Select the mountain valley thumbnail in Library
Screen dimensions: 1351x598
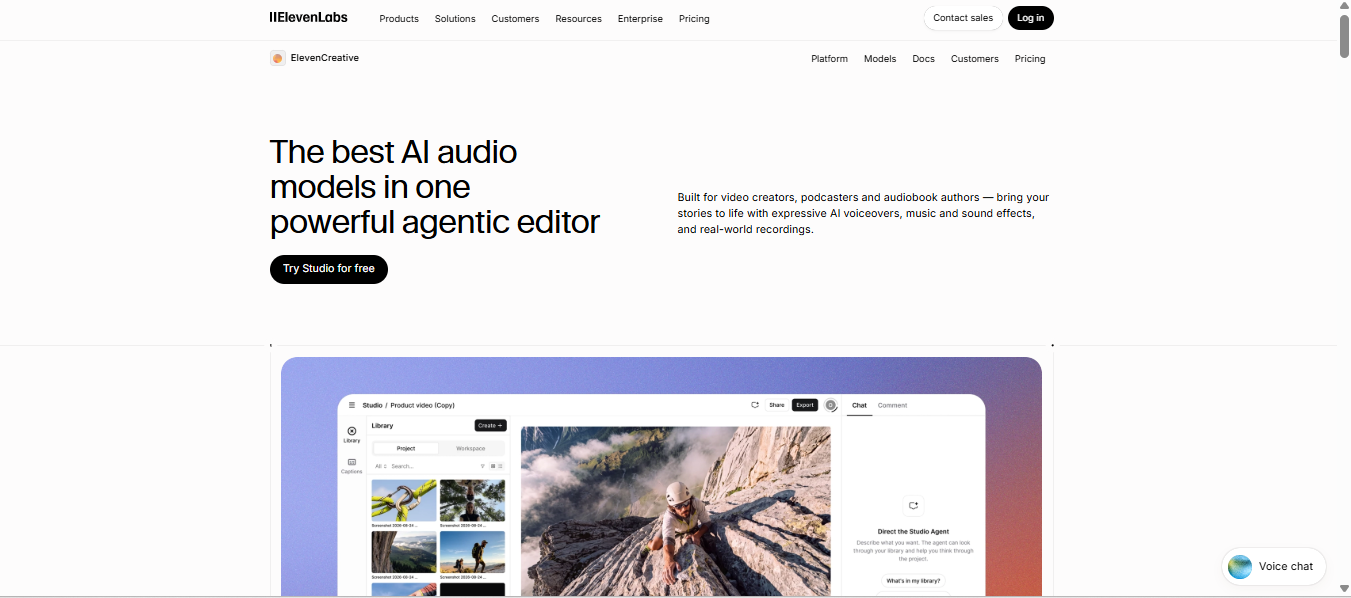[404, 552]
